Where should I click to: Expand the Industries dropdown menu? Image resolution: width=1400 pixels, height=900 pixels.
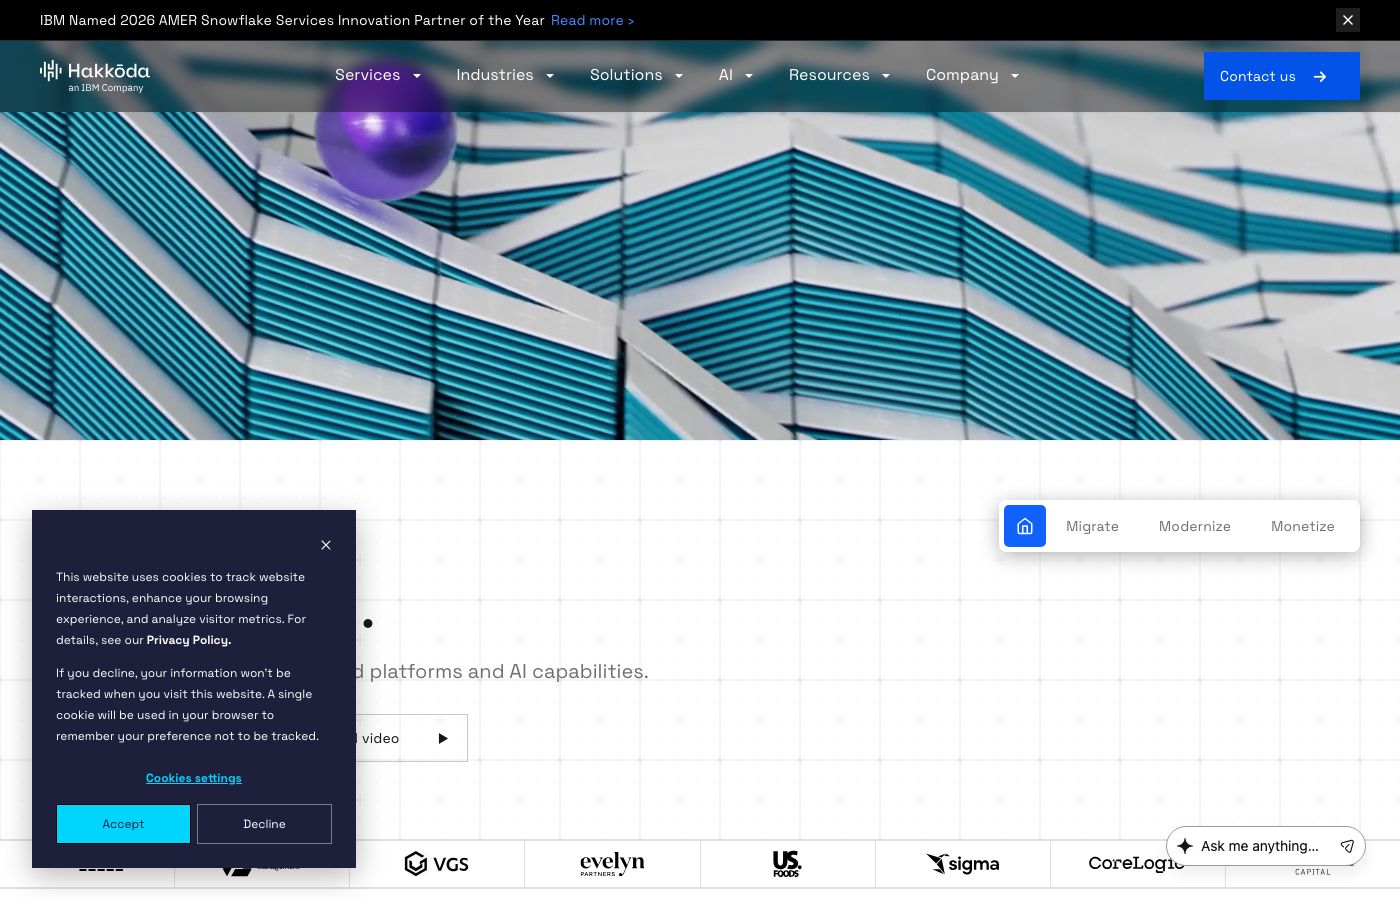pyautogui.click(x=505, y=75)
